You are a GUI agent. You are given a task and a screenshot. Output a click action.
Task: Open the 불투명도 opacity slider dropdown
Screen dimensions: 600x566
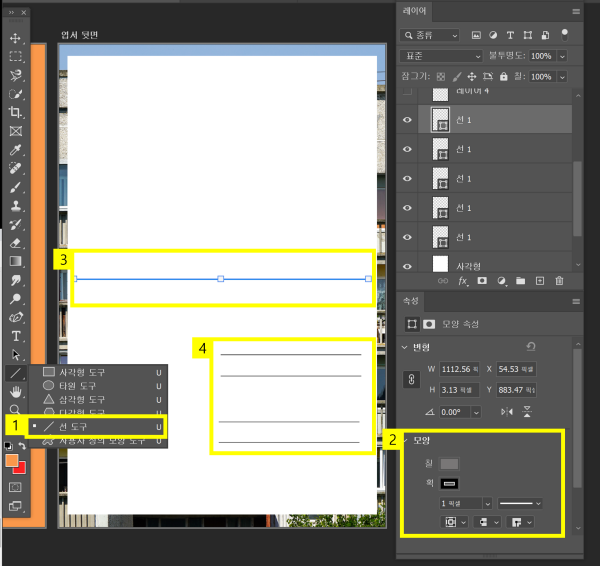(x=562, y=56)
